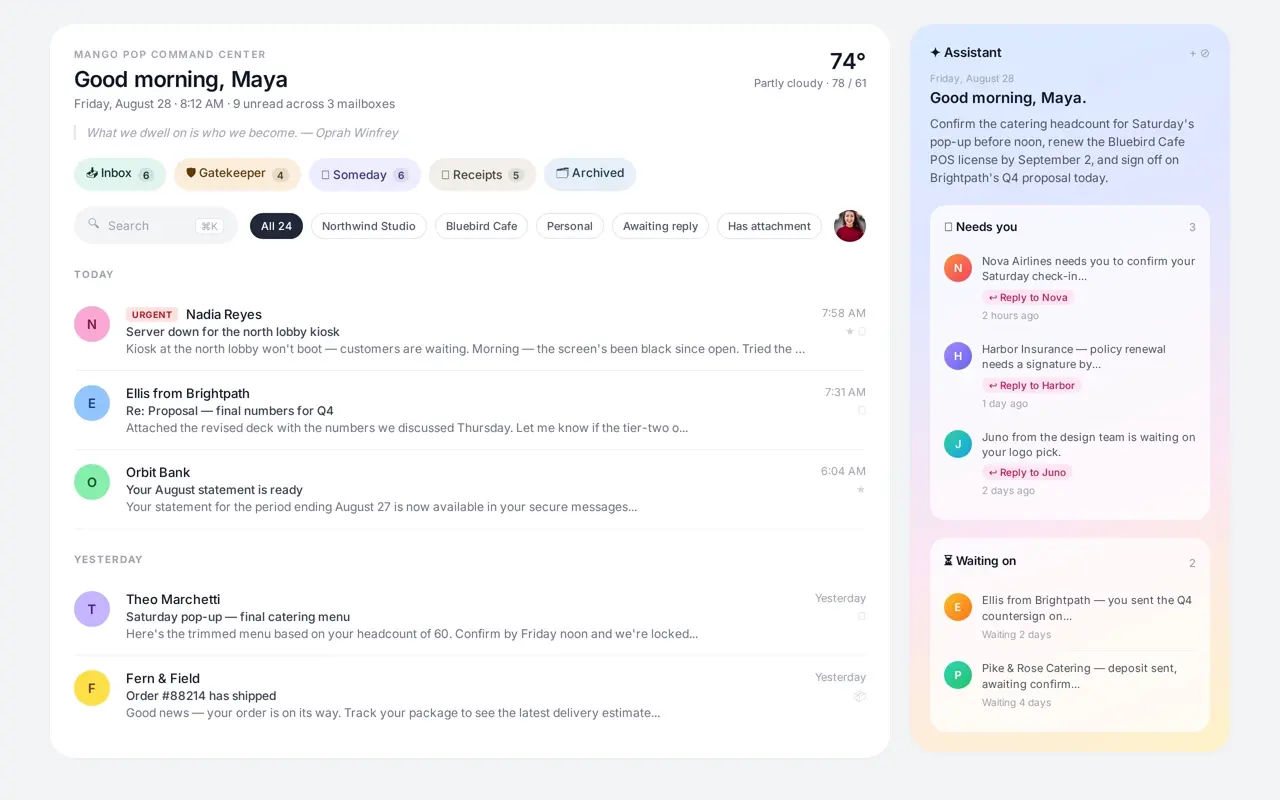
Task: Switch to the Receipts mailbox
Action: click(483, 174)
